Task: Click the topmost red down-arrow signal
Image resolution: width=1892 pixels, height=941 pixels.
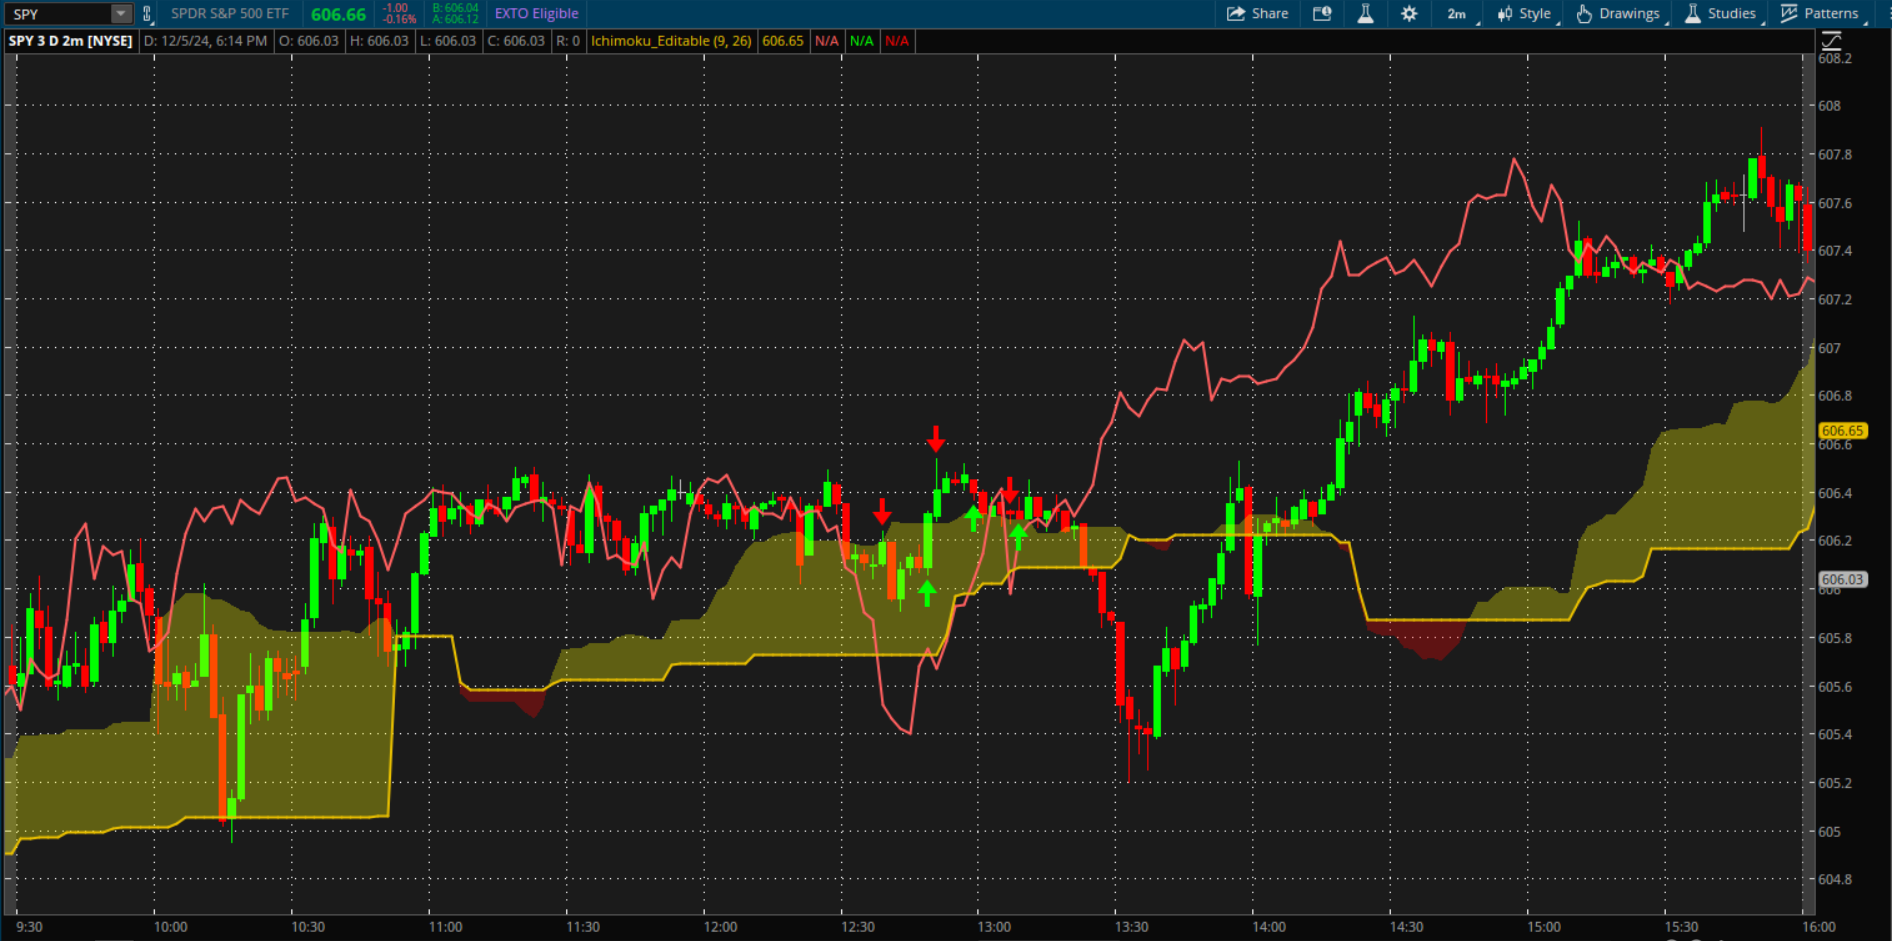Action: (935, 438)
